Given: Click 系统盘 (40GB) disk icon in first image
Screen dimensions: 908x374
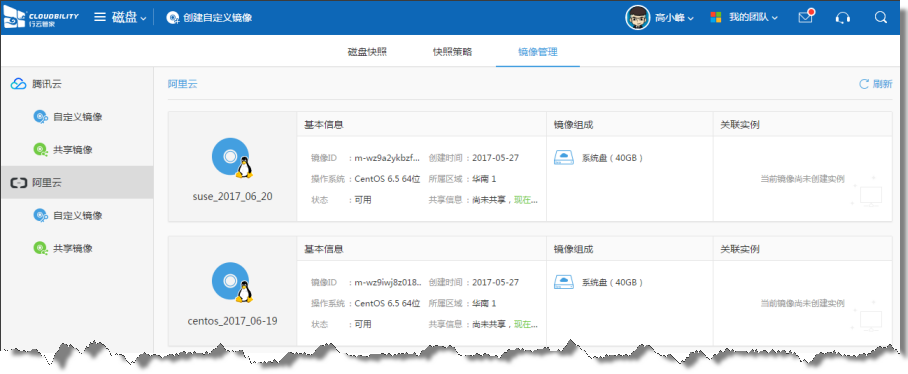Looking at the screenshot, I should tap(563, 157).
